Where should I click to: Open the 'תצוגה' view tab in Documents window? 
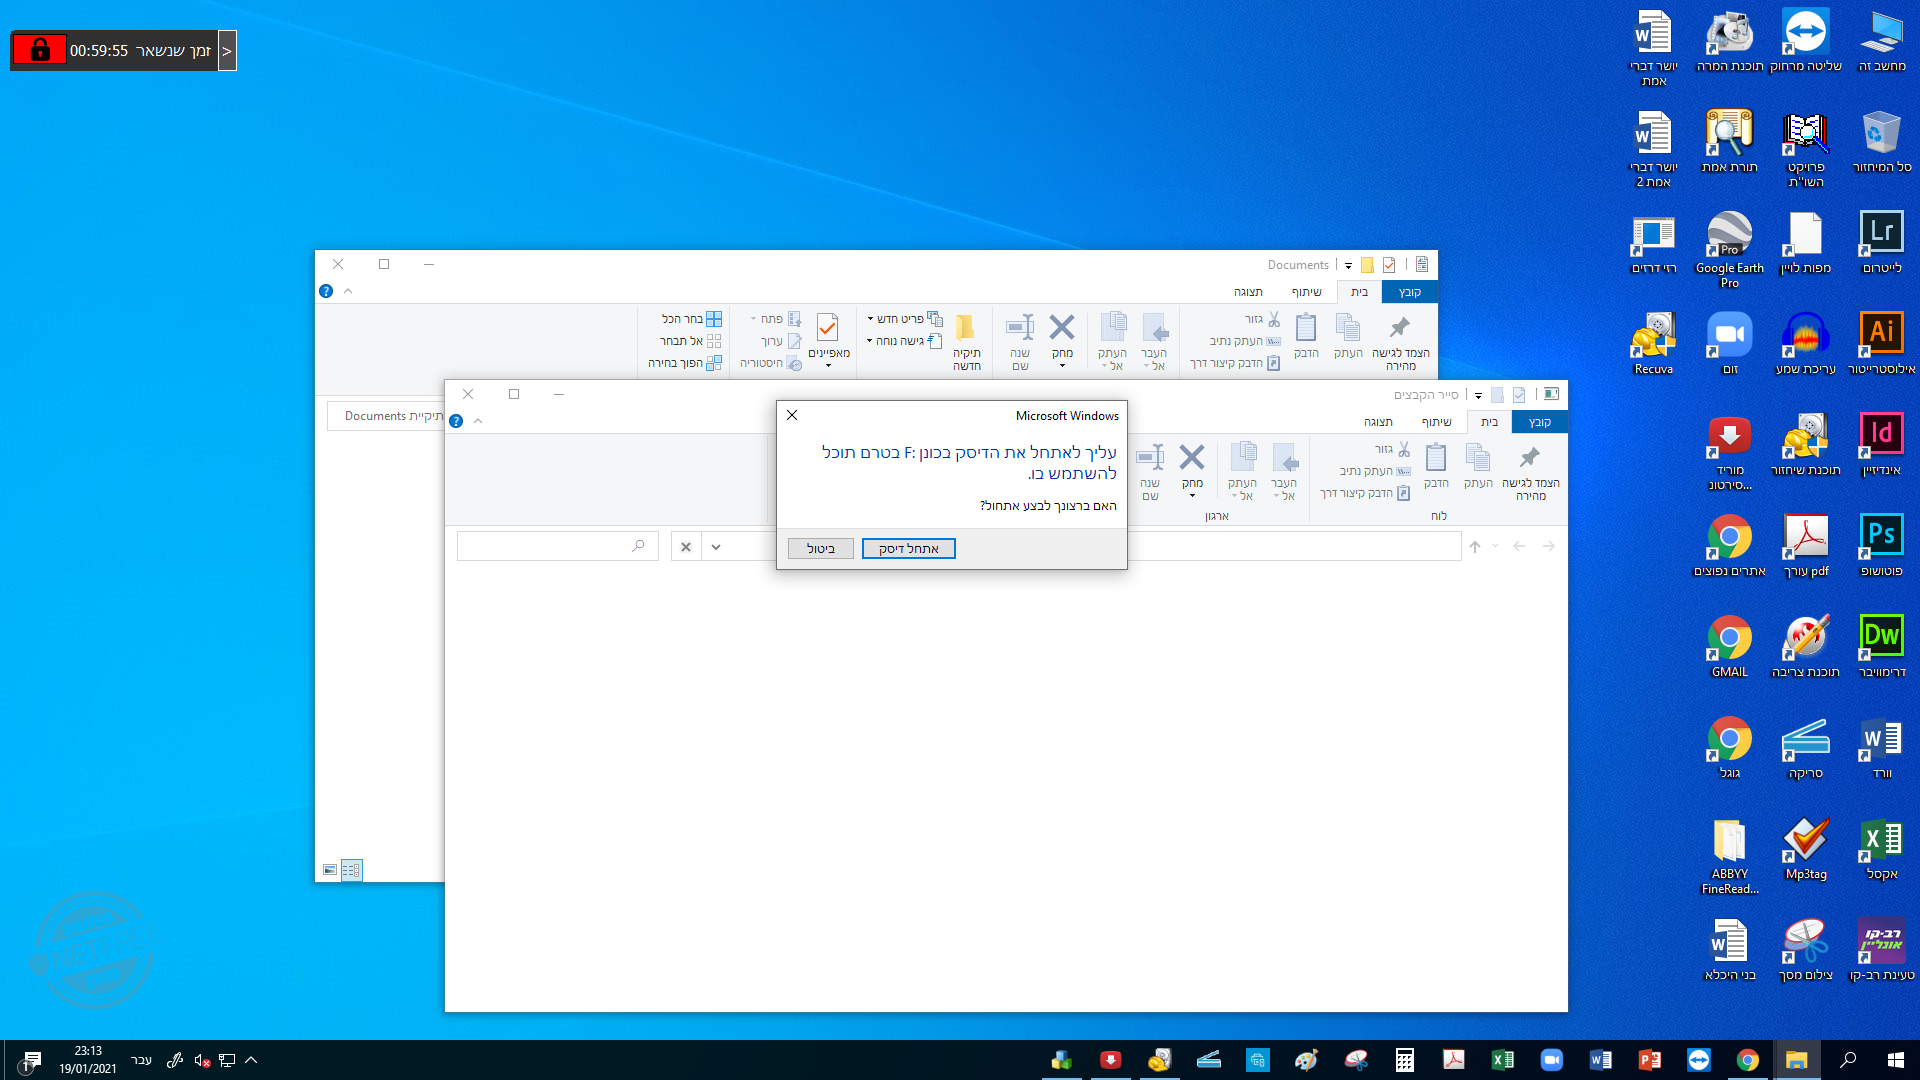pos(1248,292)
